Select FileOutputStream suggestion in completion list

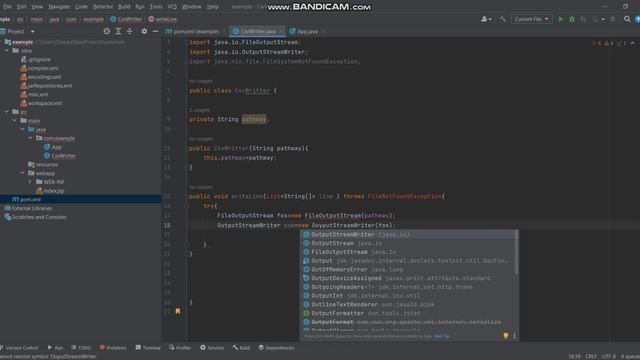tap(408, 252)
